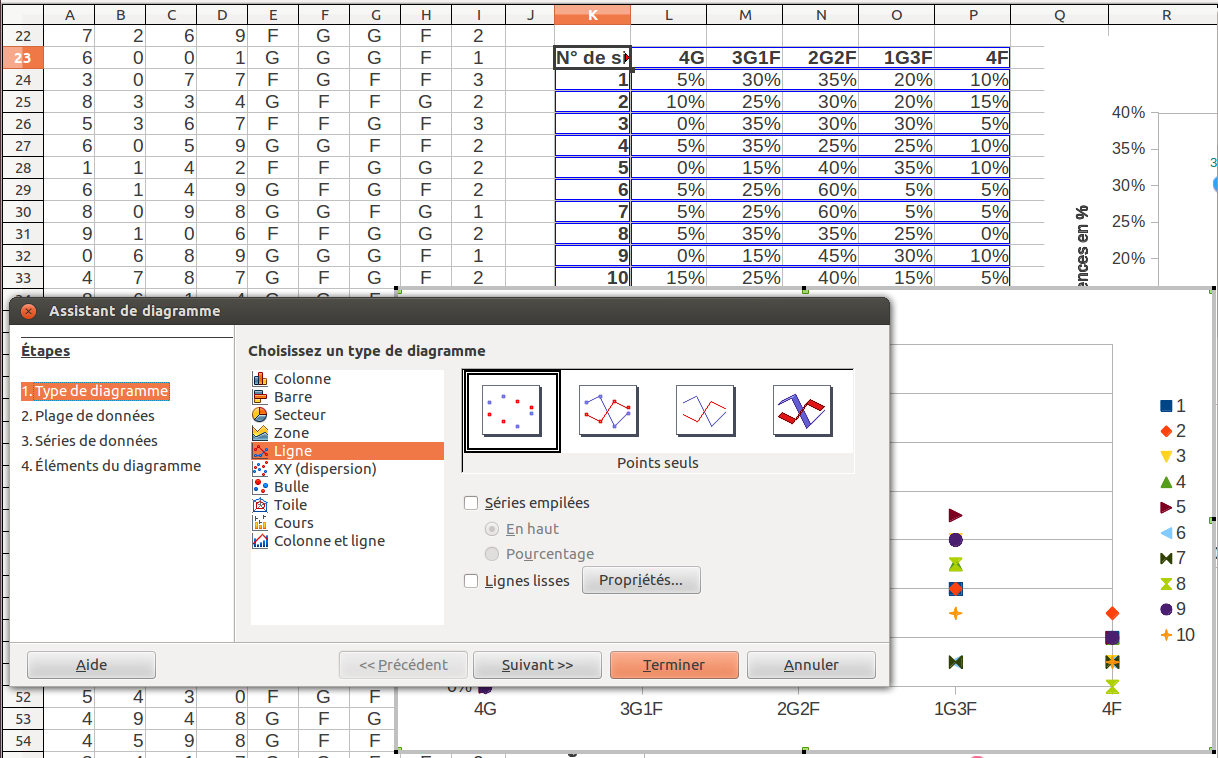Open line Propriétés... settings

[x=641, y=580]
